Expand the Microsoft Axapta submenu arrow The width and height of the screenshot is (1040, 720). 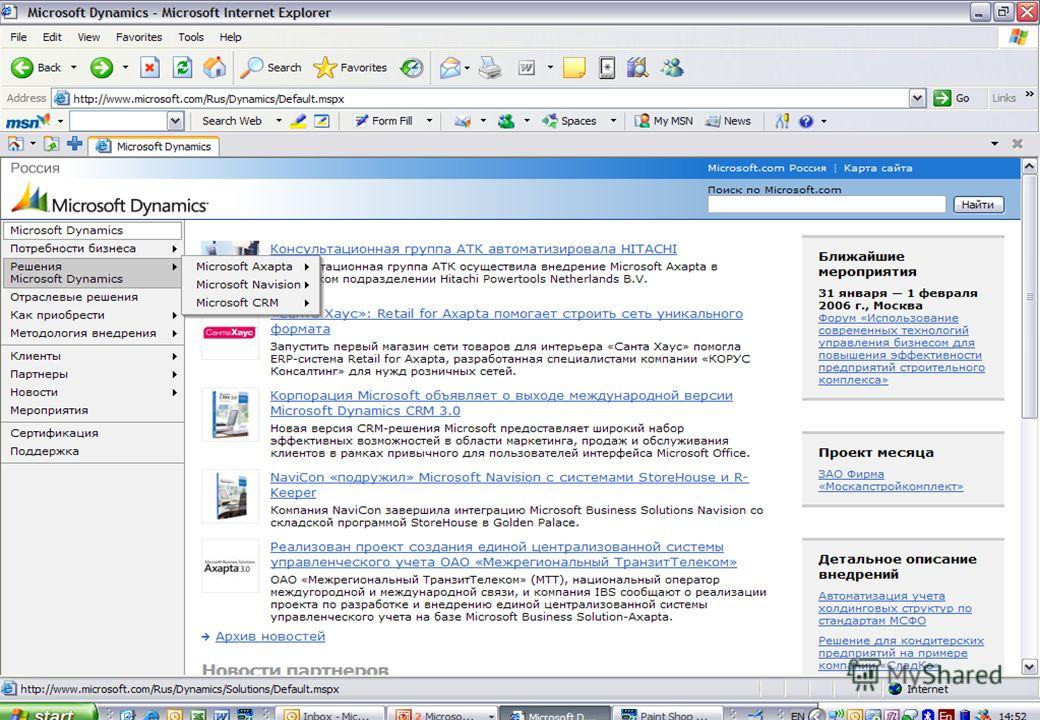point(306,267)
